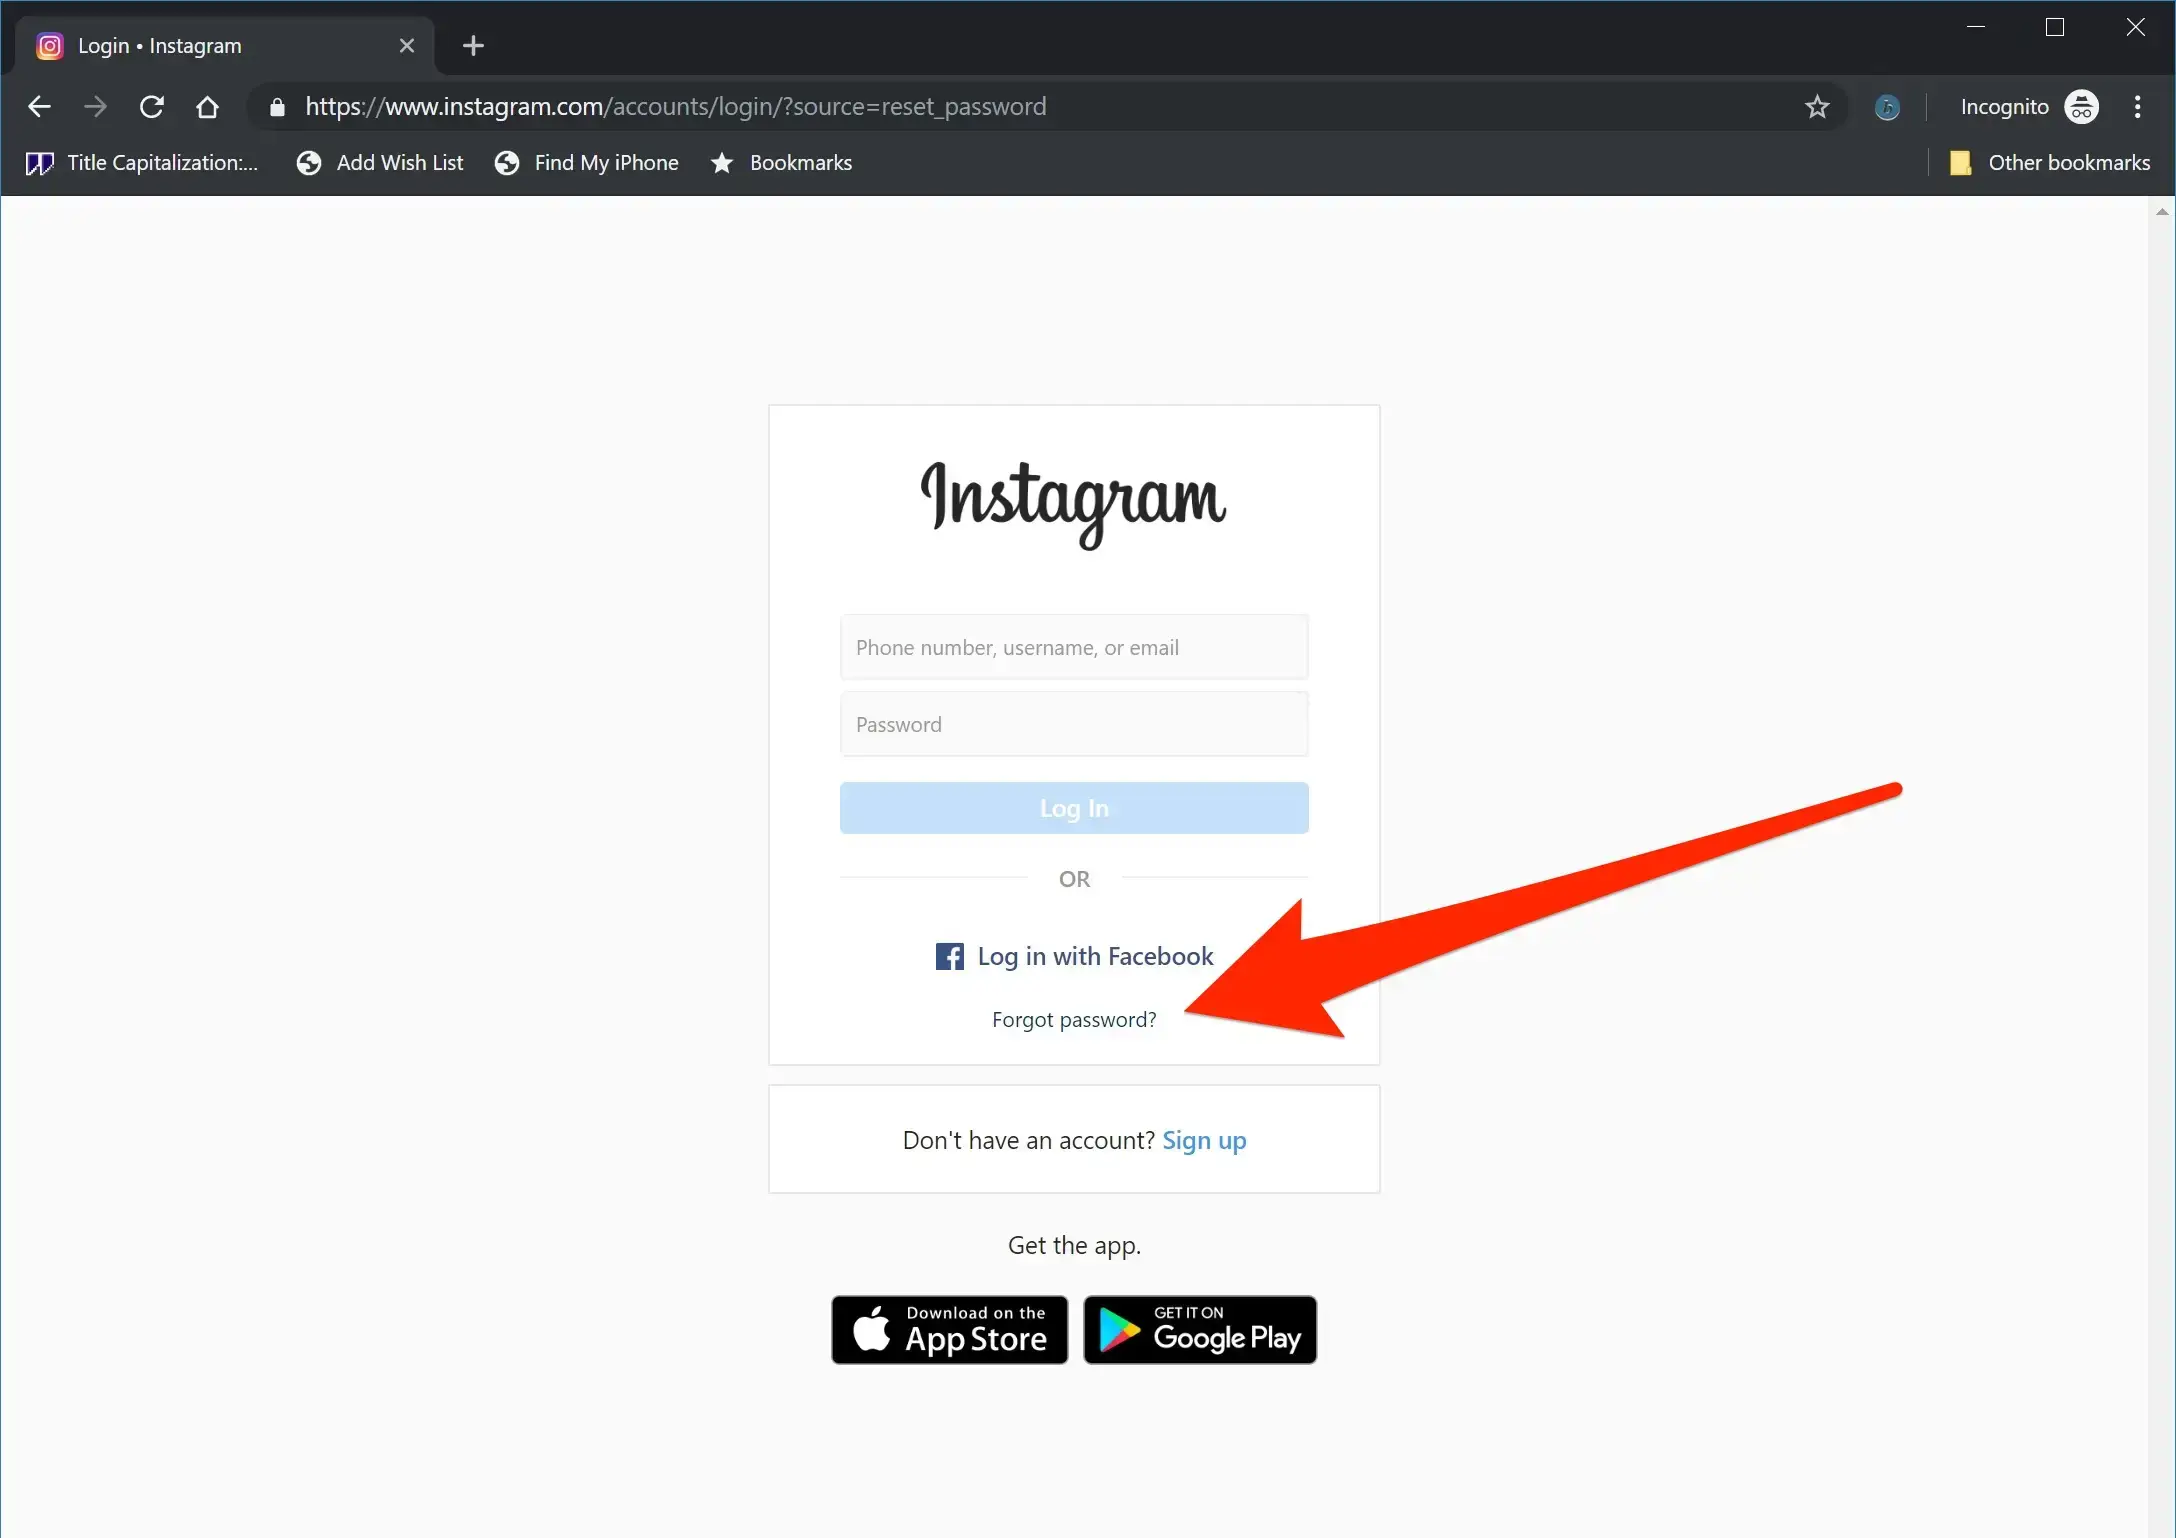This screenshot has width=2176, height=1538.
Task: Click the Other bookmarks folder
Action: [x=2050, y=161]
